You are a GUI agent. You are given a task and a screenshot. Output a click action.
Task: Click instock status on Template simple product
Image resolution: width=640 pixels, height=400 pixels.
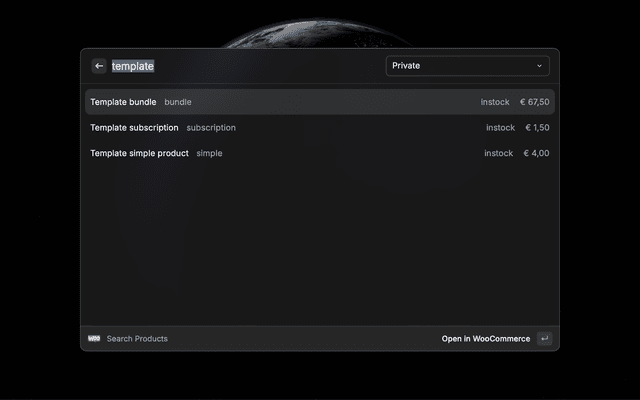[x=498, y=154]
